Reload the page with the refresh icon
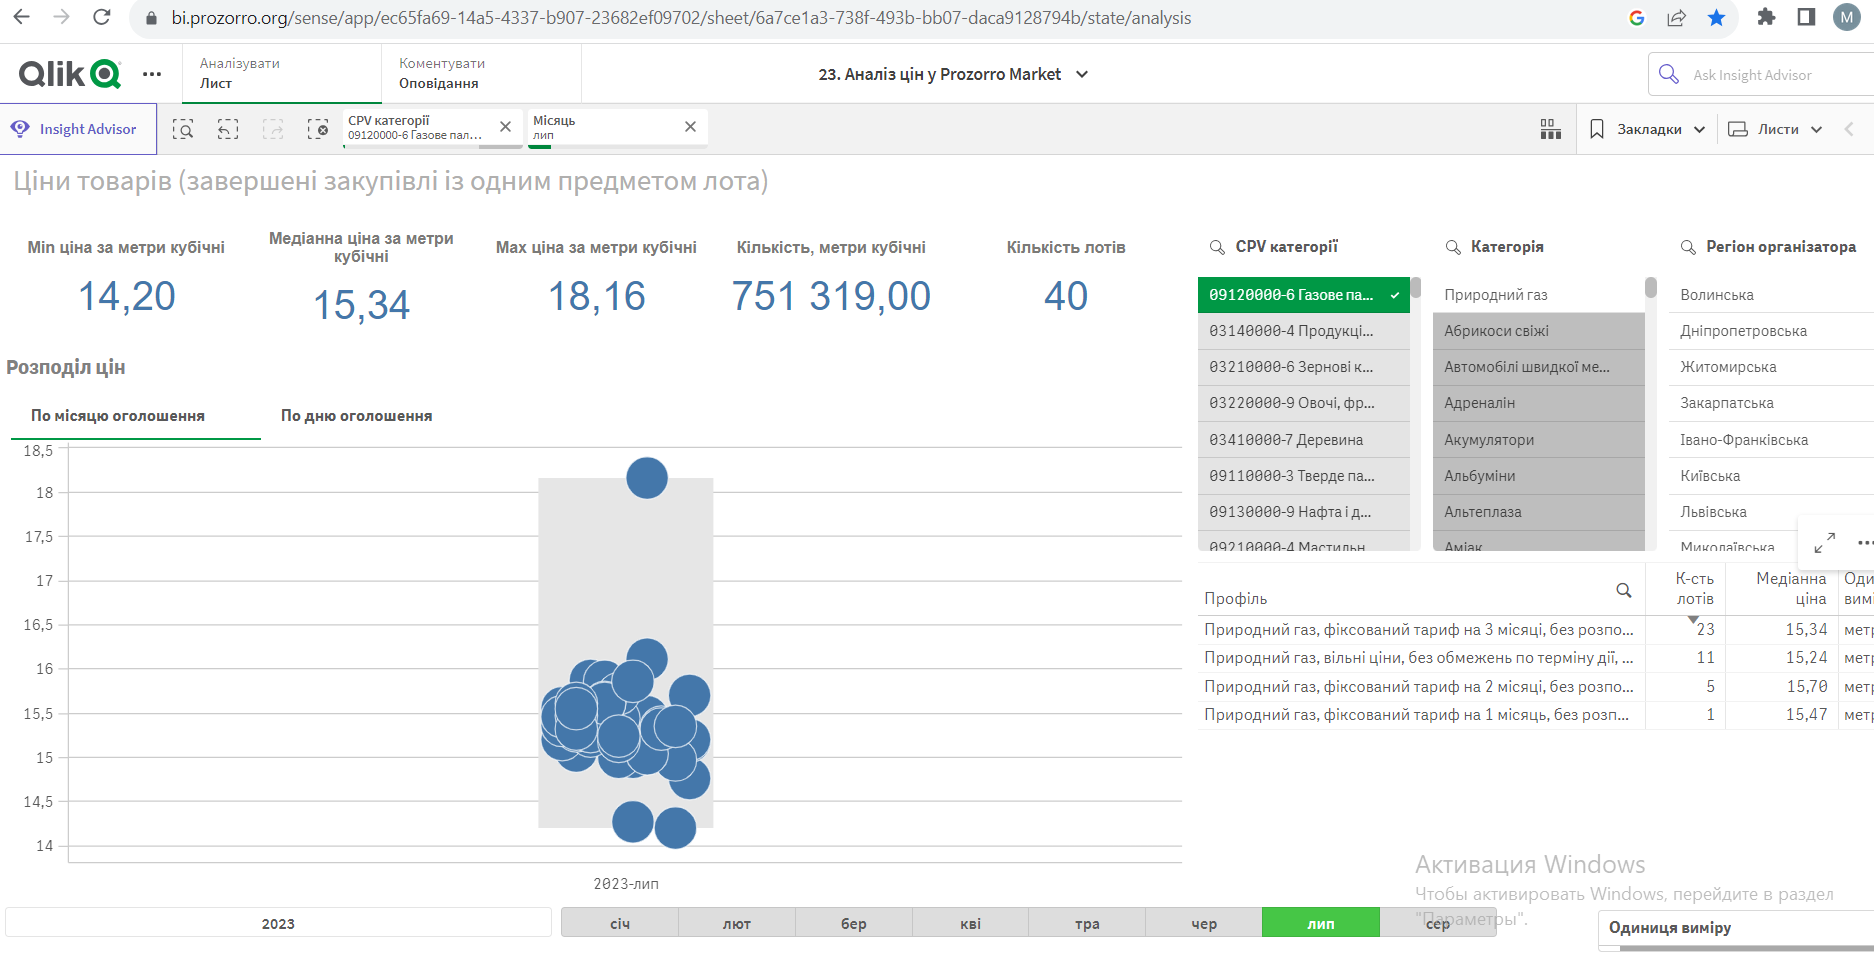This screenshot has width=1874, height=964. (x=101, y=17)
